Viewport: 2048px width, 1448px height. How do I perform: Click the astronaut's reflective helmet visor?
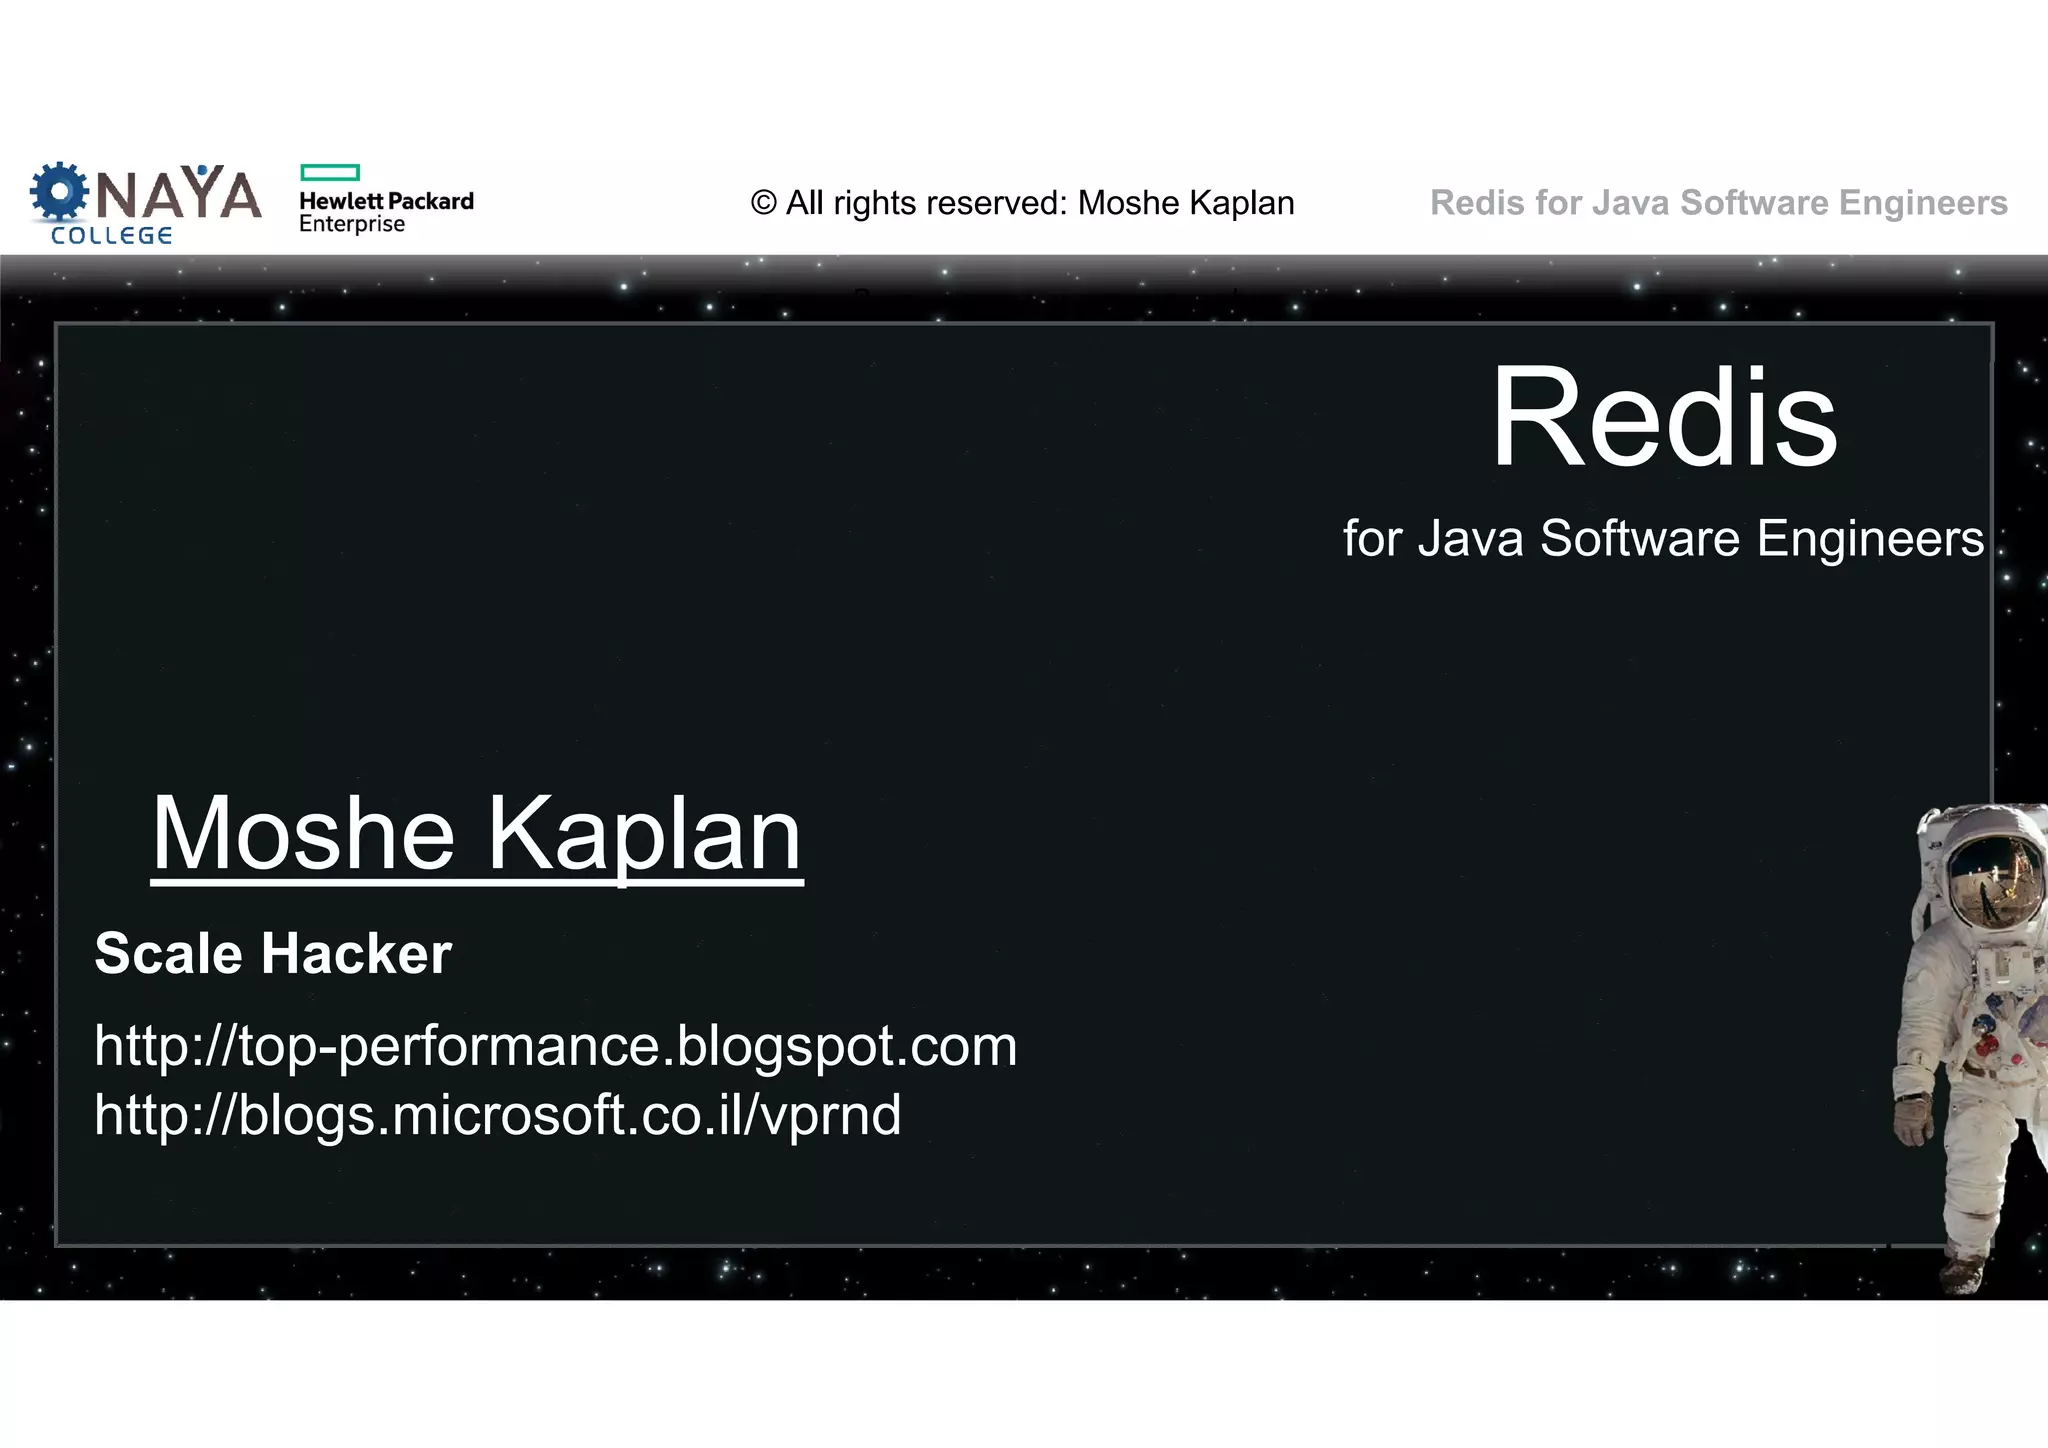1994,882
